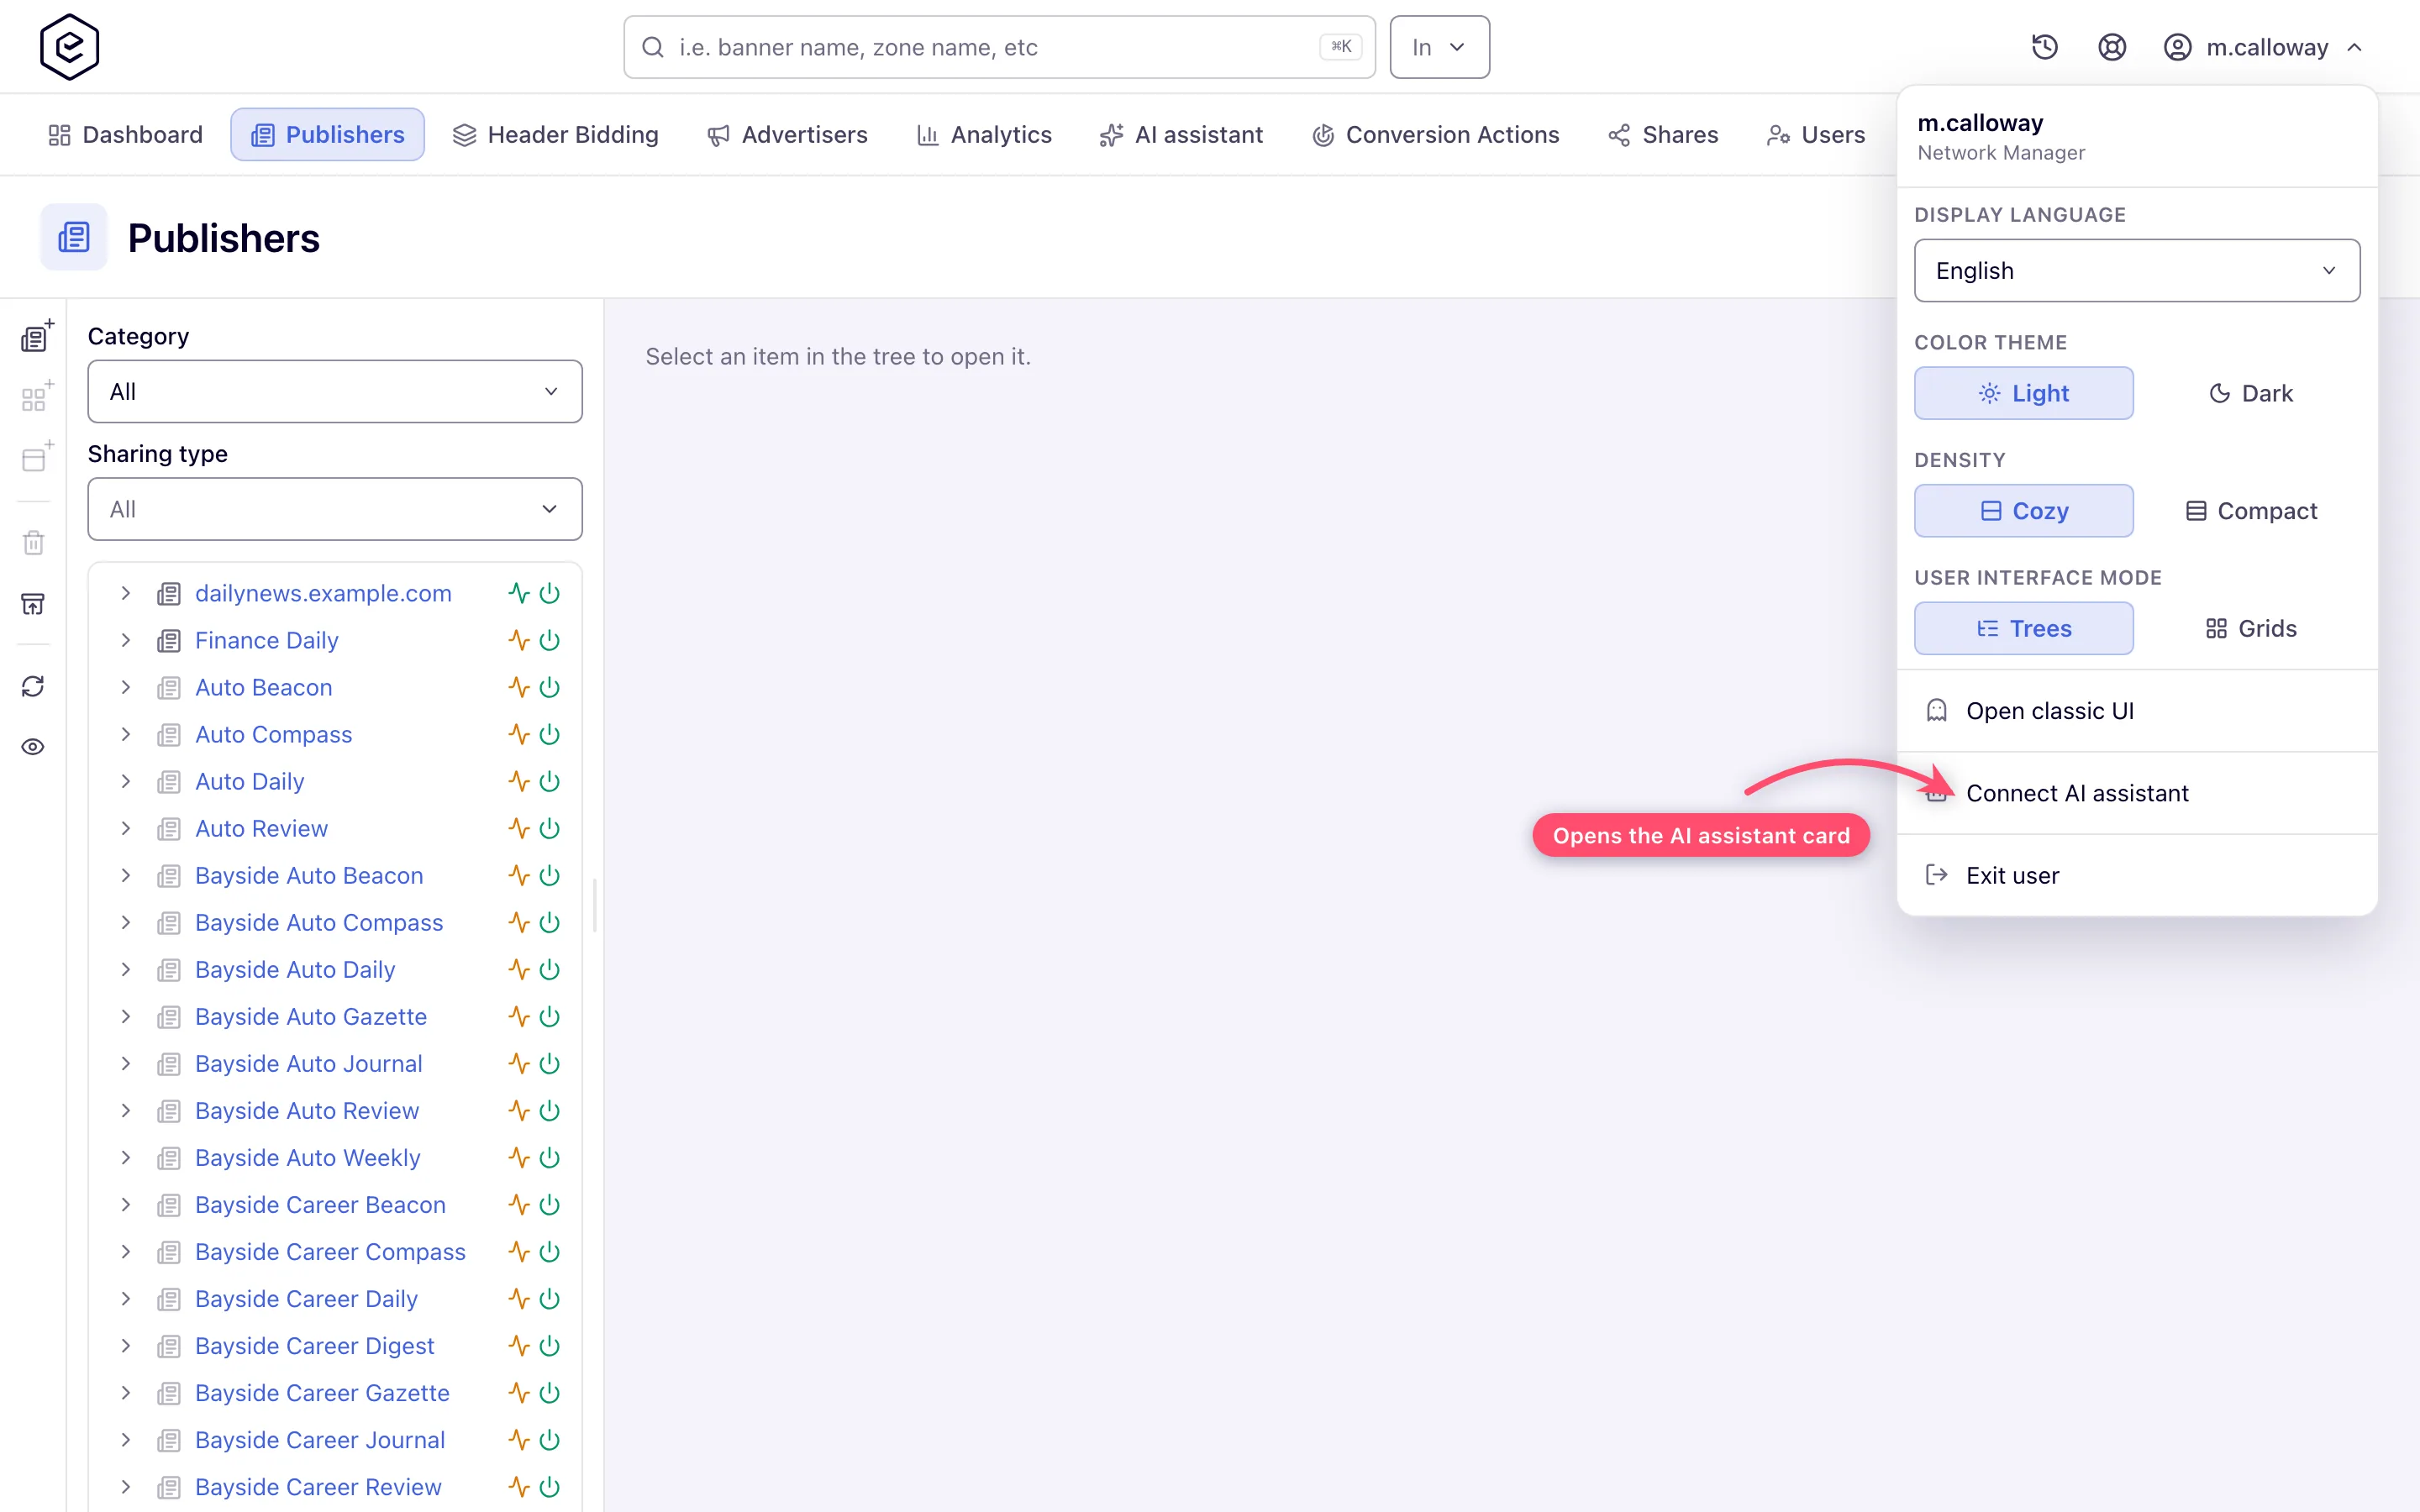
Task: Click the add publisher sidebar icon
Action: [x=36, y=337]
